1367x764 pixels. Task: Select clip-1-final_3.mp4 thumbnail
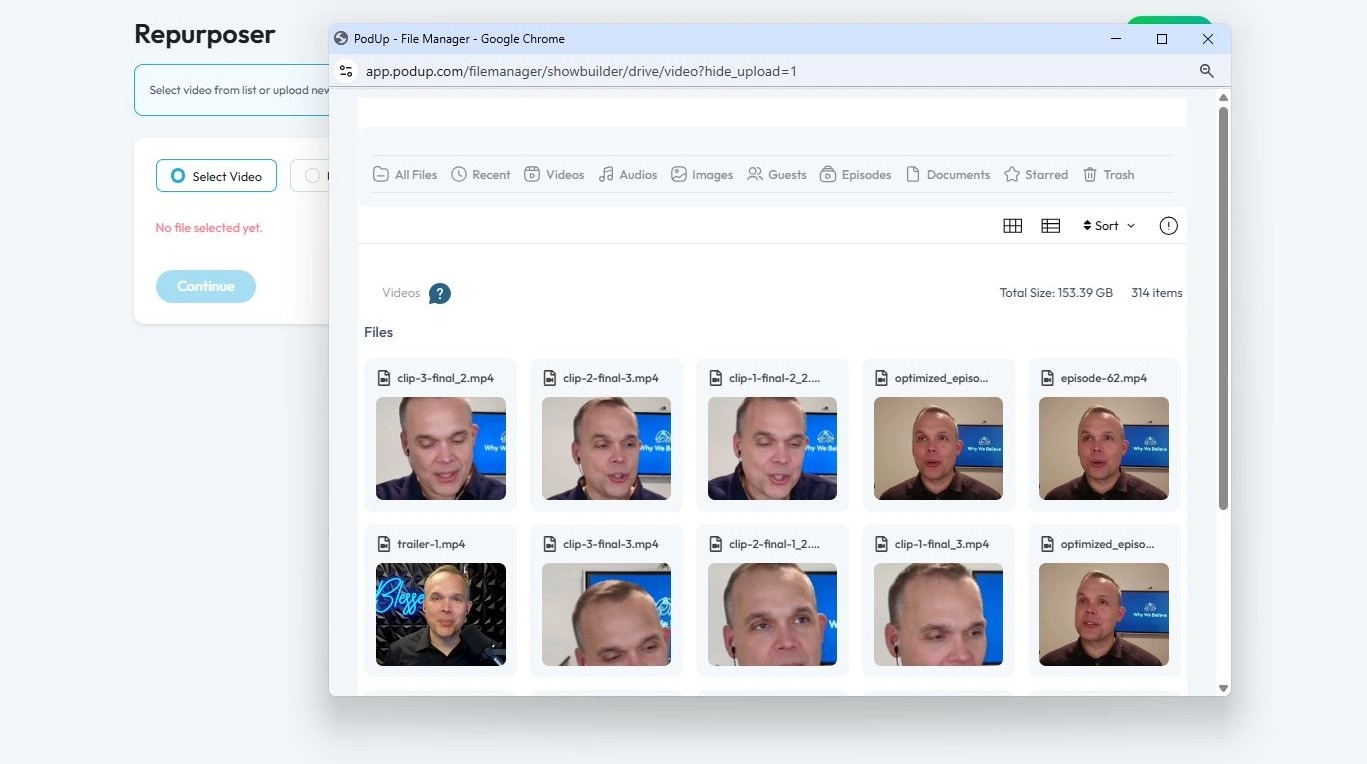point(938,614)
